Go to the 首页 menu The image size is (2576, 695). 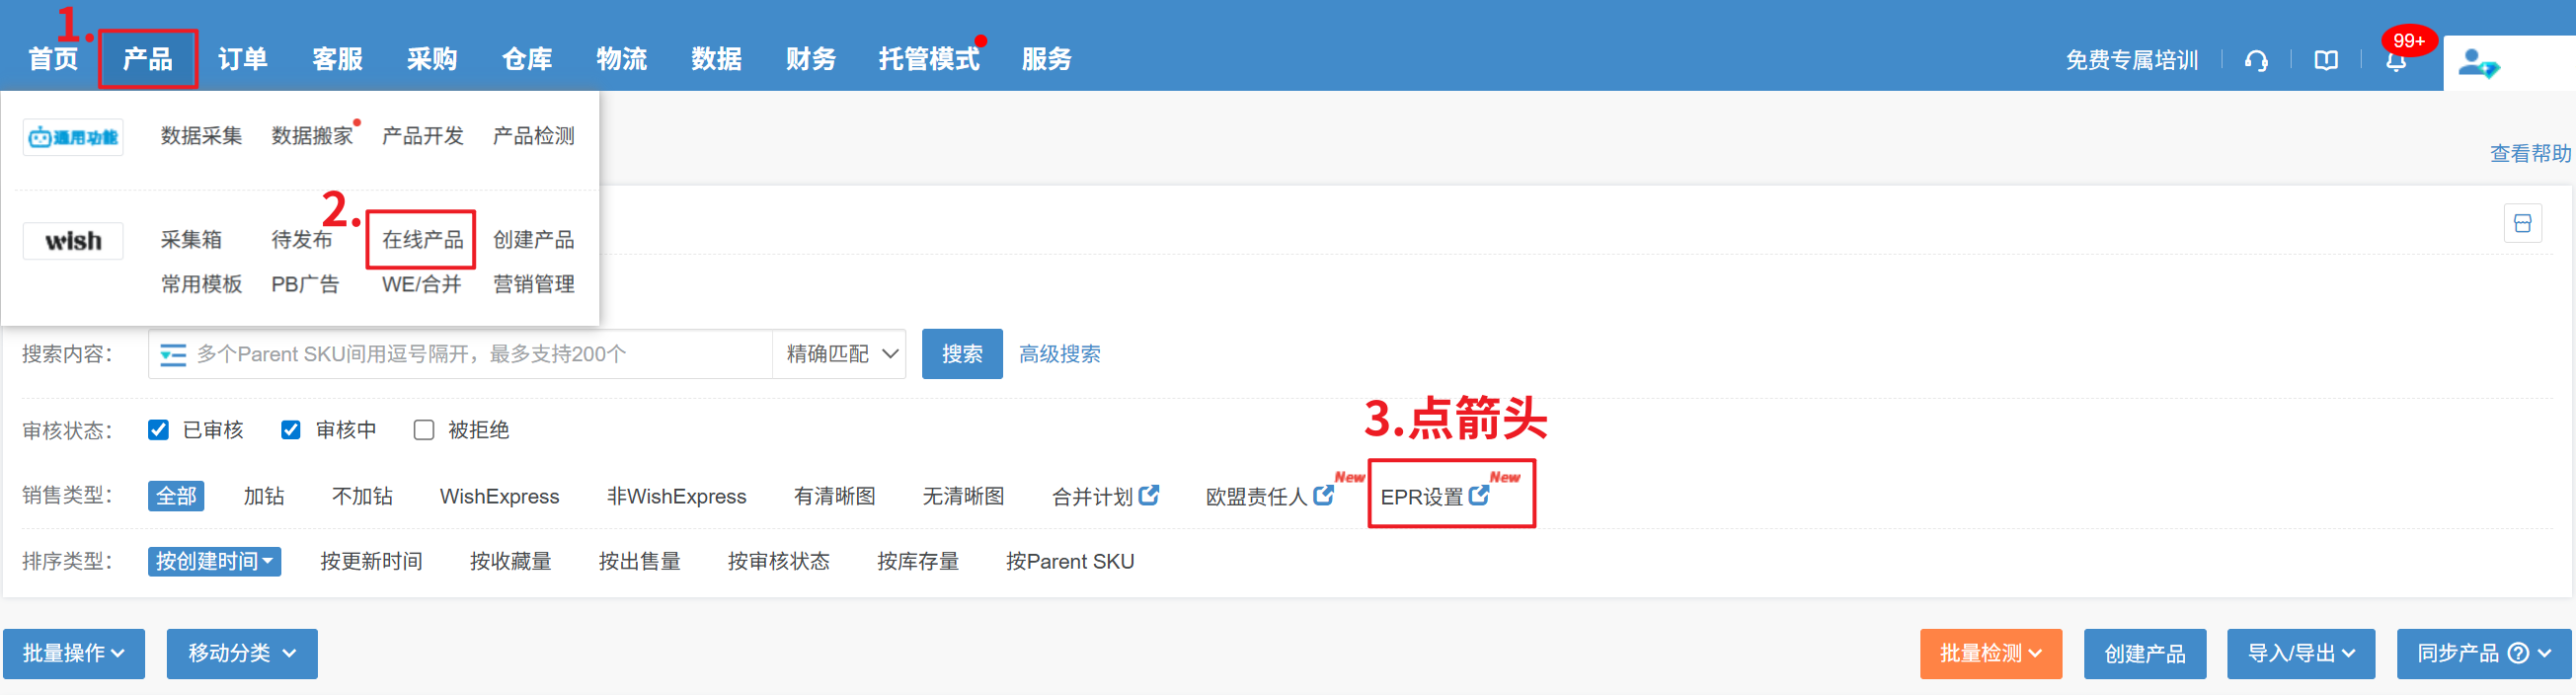[53, 59]
